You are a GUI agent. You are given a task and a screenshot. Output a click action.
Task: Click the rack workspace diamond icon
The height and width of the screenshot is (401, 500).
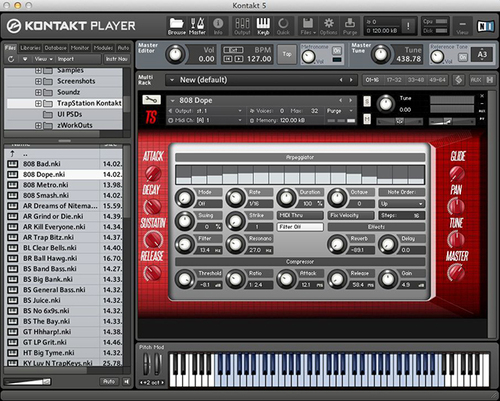point(459,80)
